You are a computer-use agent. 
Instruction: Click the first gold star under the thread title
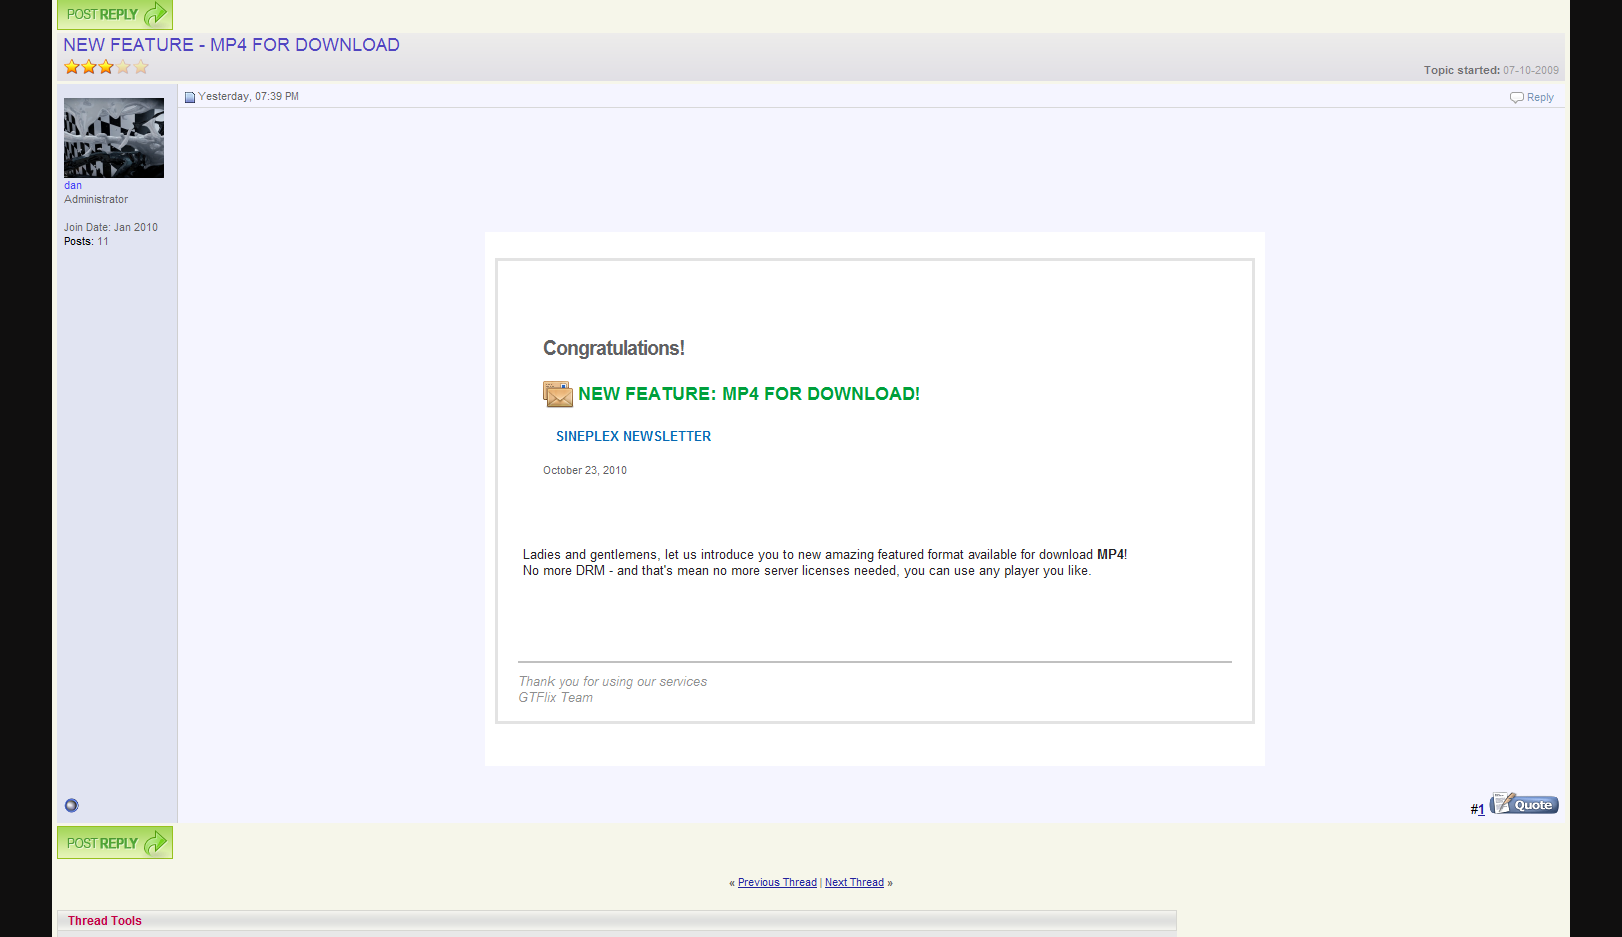point(71,67)
